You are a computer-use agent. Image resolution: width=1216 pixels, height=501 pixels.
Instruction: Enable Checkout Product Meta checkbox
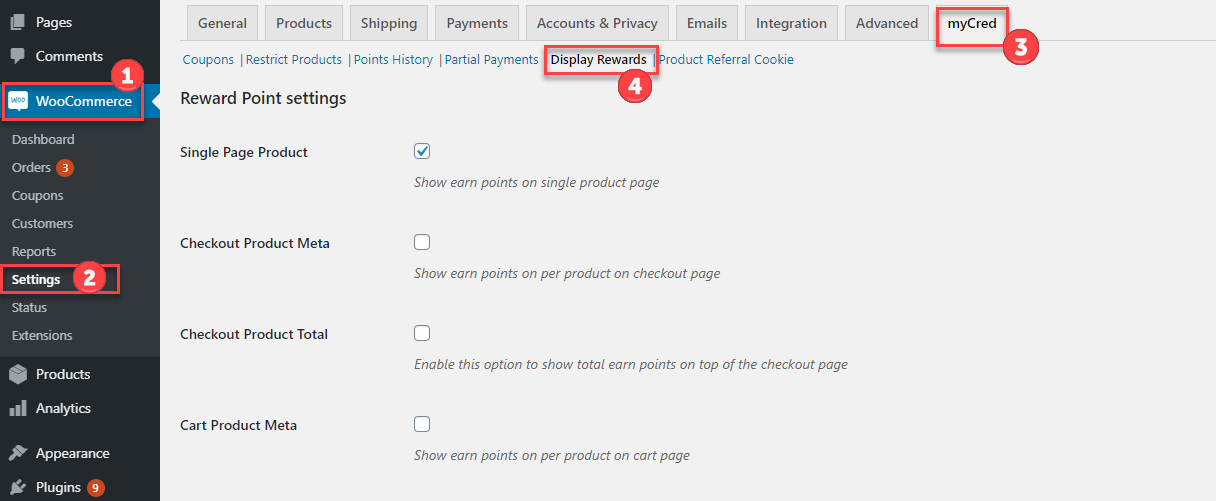pyautogui.click(x=422, y=242)
